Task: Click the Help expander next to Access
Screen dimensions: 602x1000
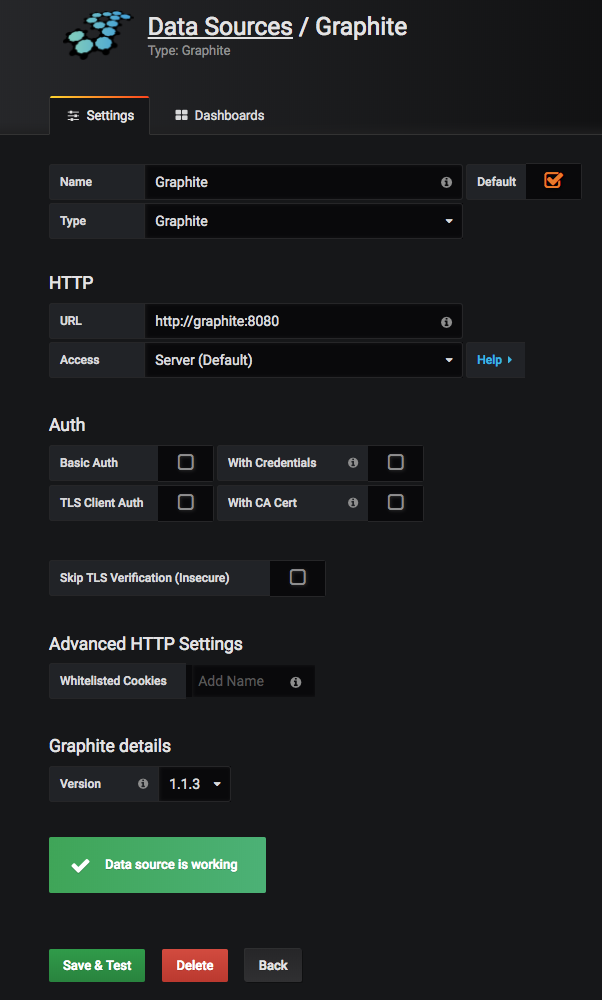Action: point(495,359)
